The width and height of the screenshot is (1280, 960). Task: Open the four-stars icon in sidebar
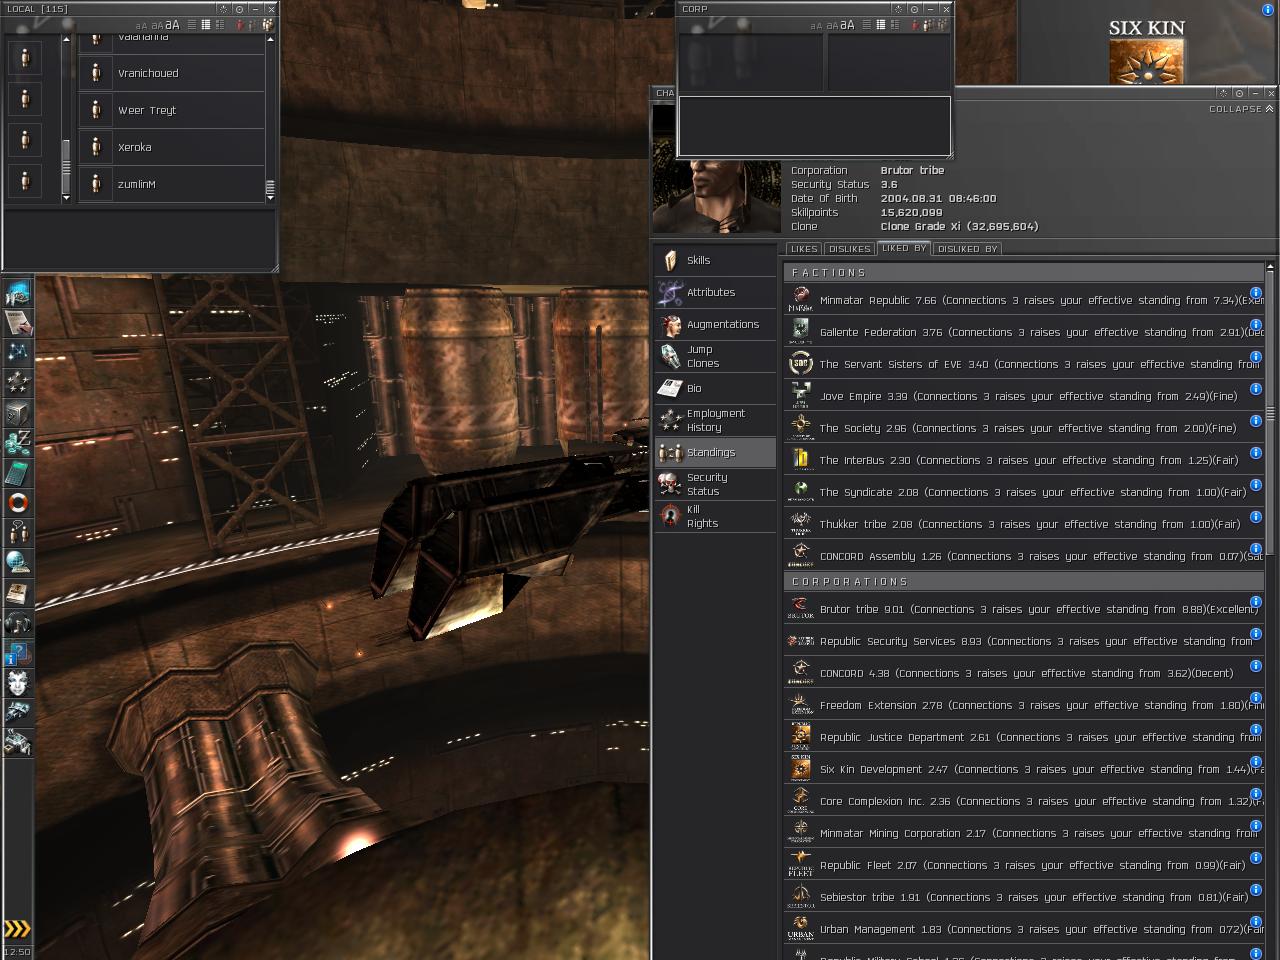(x=18, y=382)
